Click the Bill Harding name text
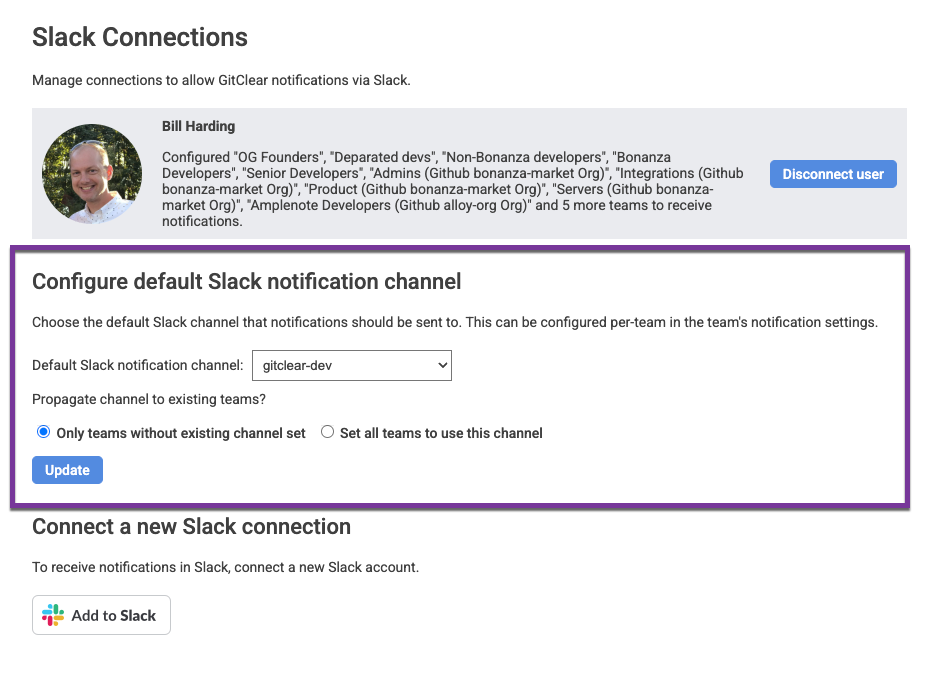Viewport: 936px width, 676px height. click(198, 127)
